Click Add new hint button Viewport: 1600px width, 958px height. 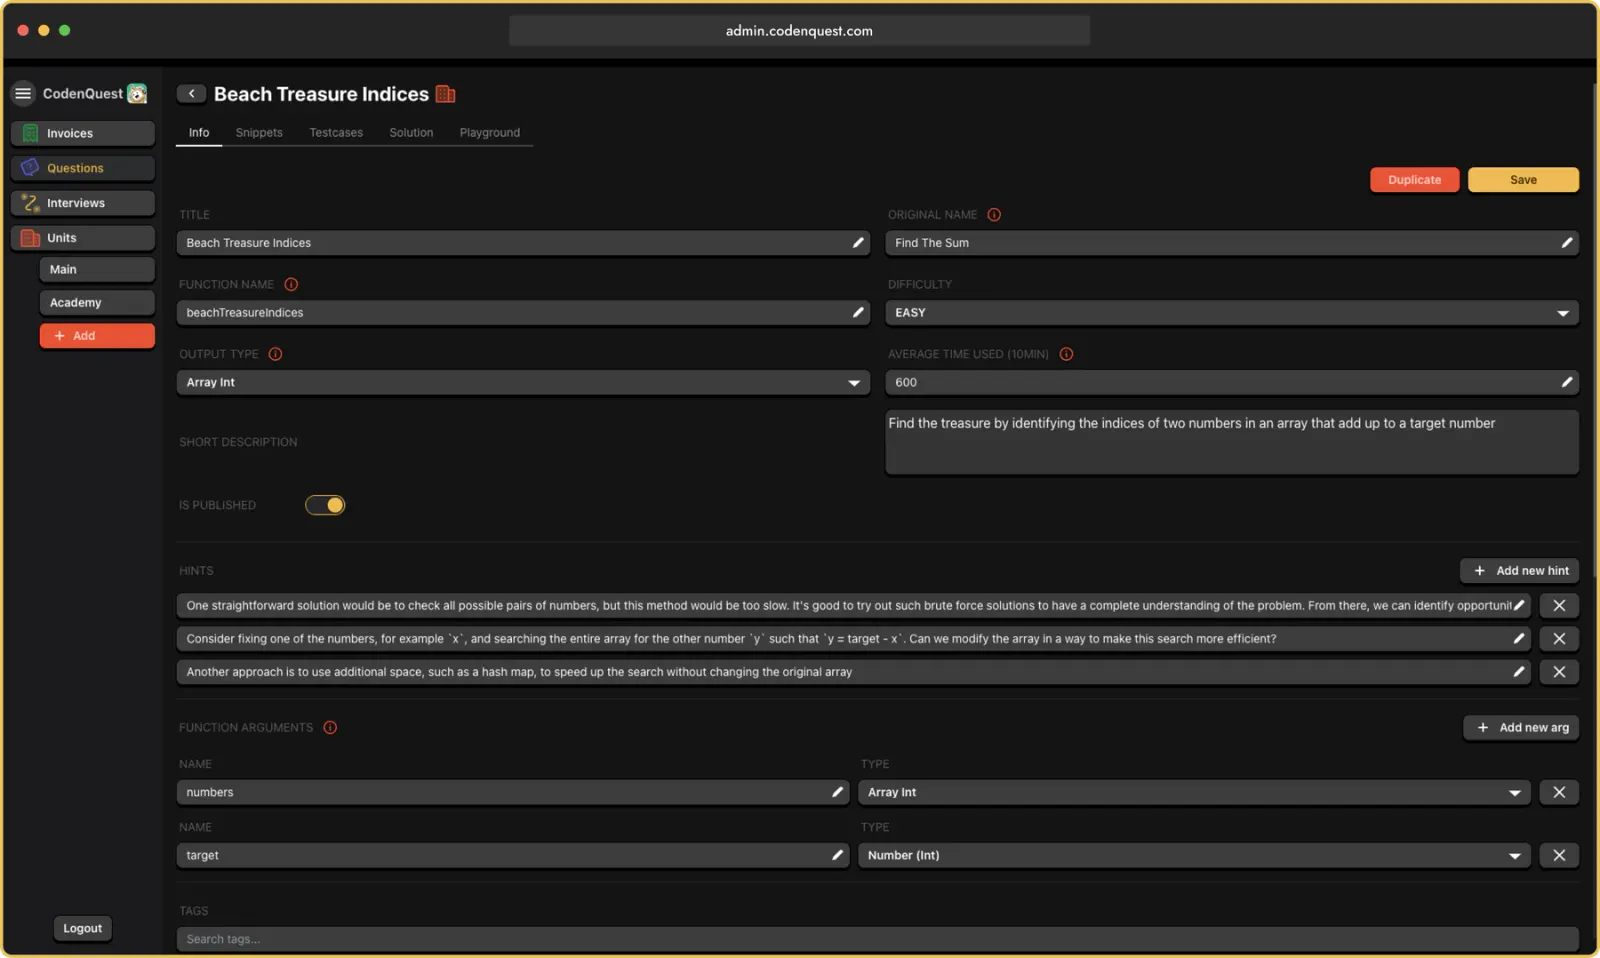[1520, 570]
